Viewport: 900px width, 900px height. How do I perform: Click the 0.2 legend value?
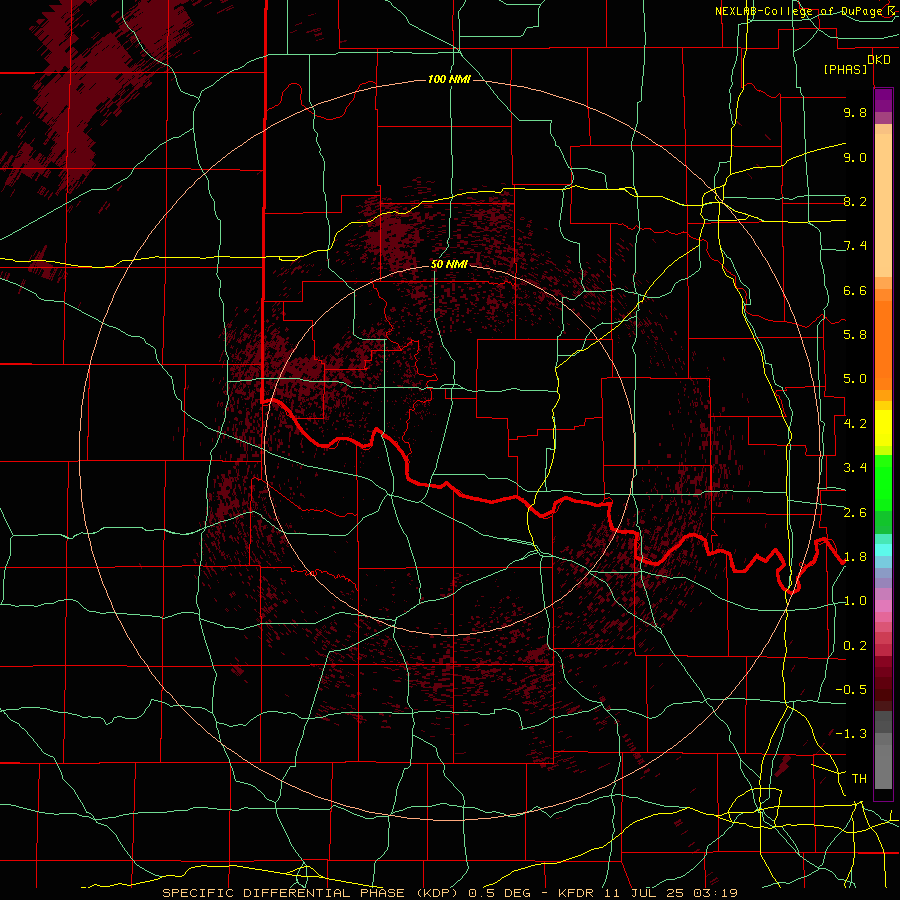[x=855, y=646]
